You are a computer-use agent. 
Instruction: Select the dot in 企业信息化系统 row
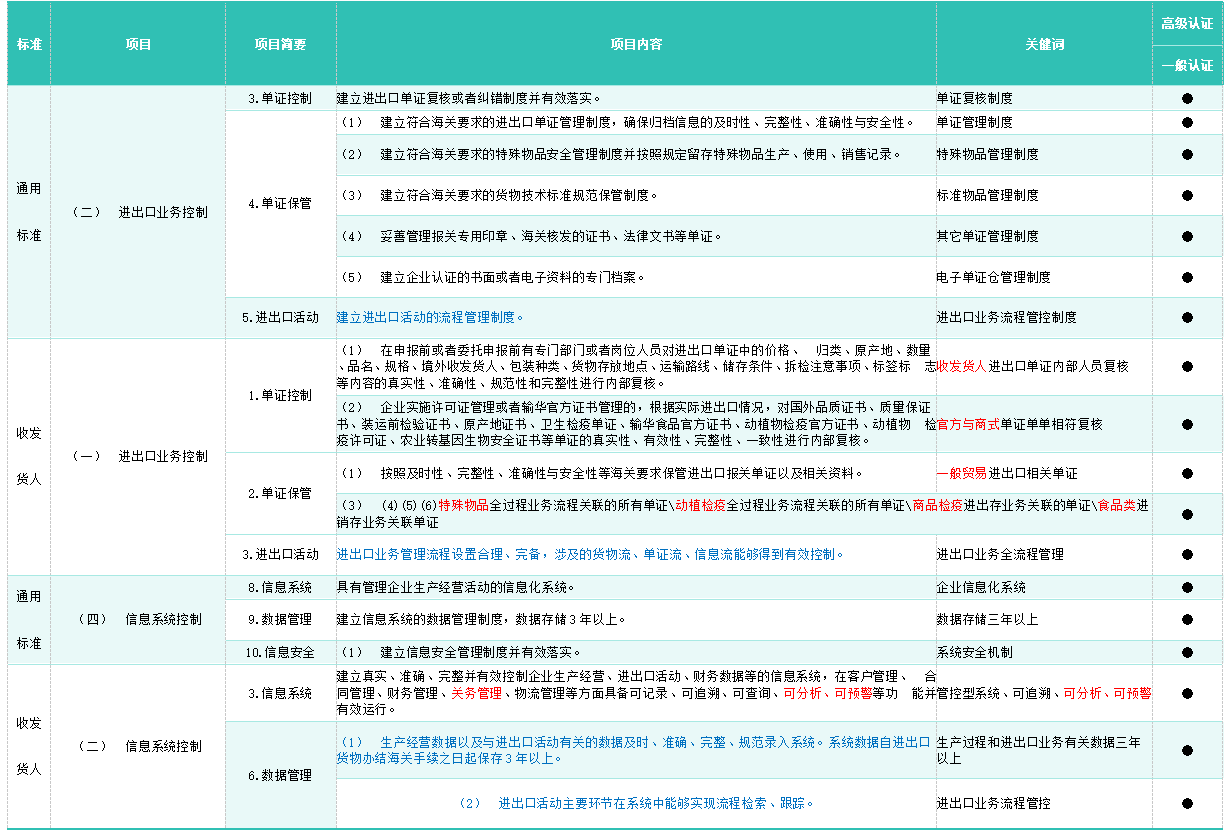point(1187,587)
